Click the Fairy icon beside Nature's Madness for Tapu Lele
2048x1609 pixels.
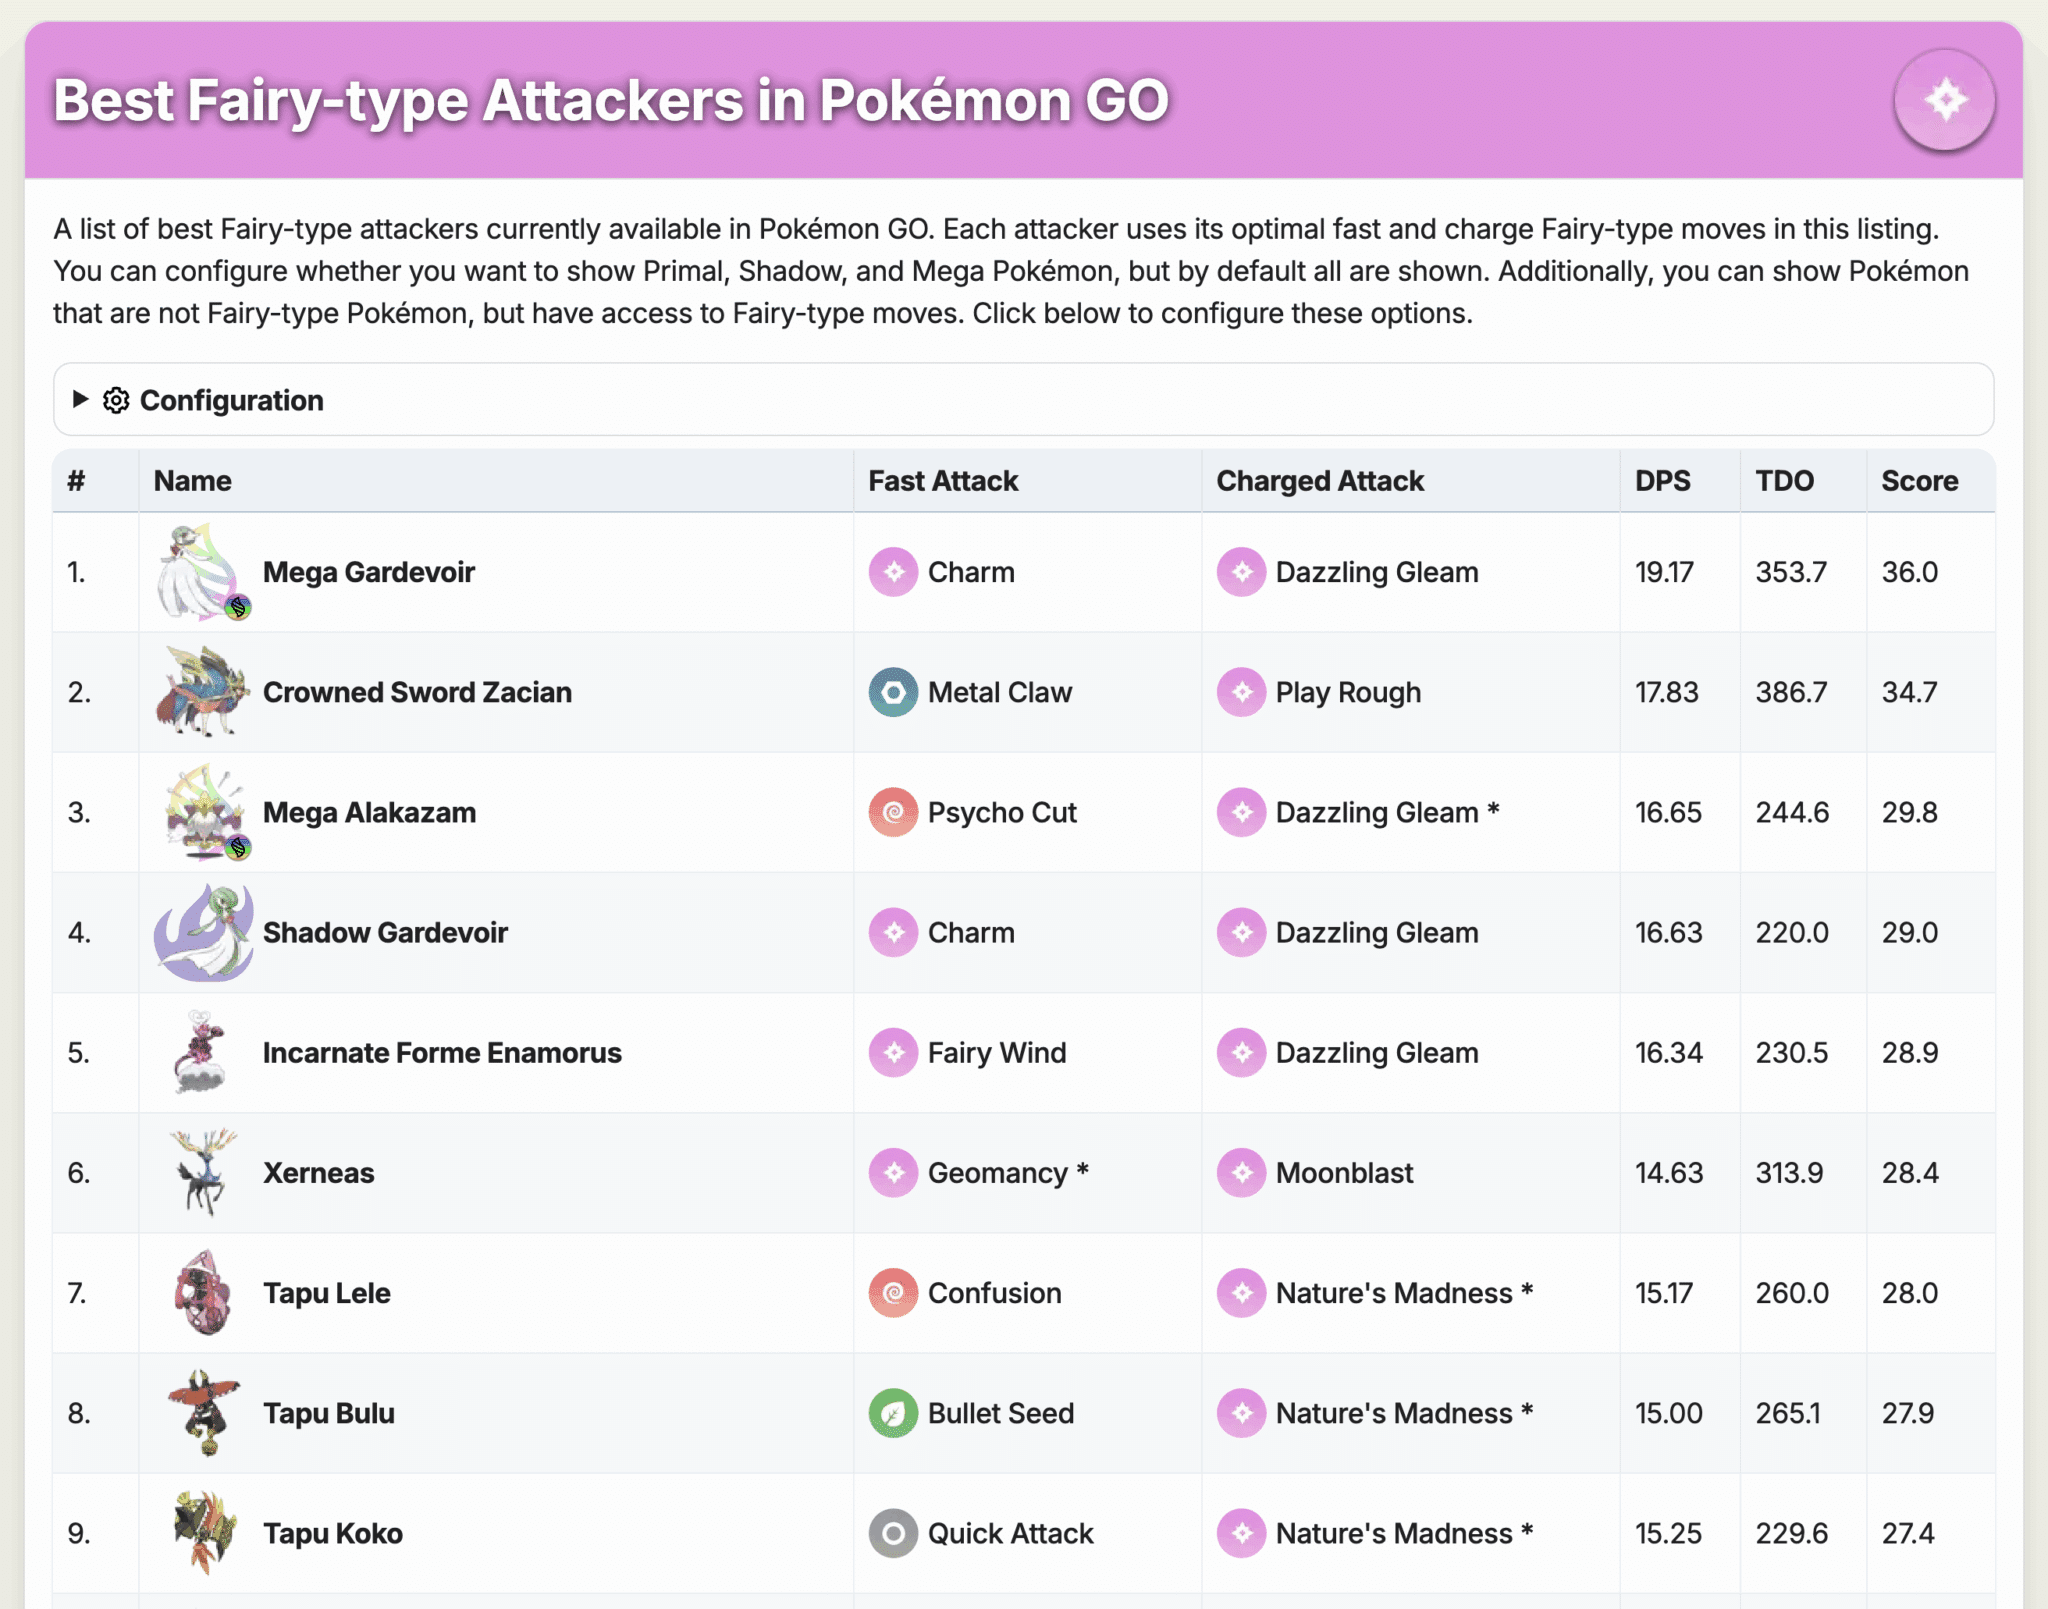tap(1240, 1292)
